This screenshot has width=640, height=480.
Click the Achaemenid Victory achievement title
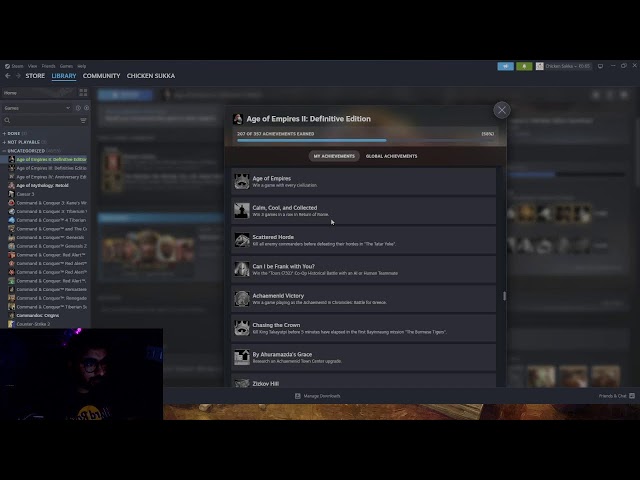coord(278,296)
